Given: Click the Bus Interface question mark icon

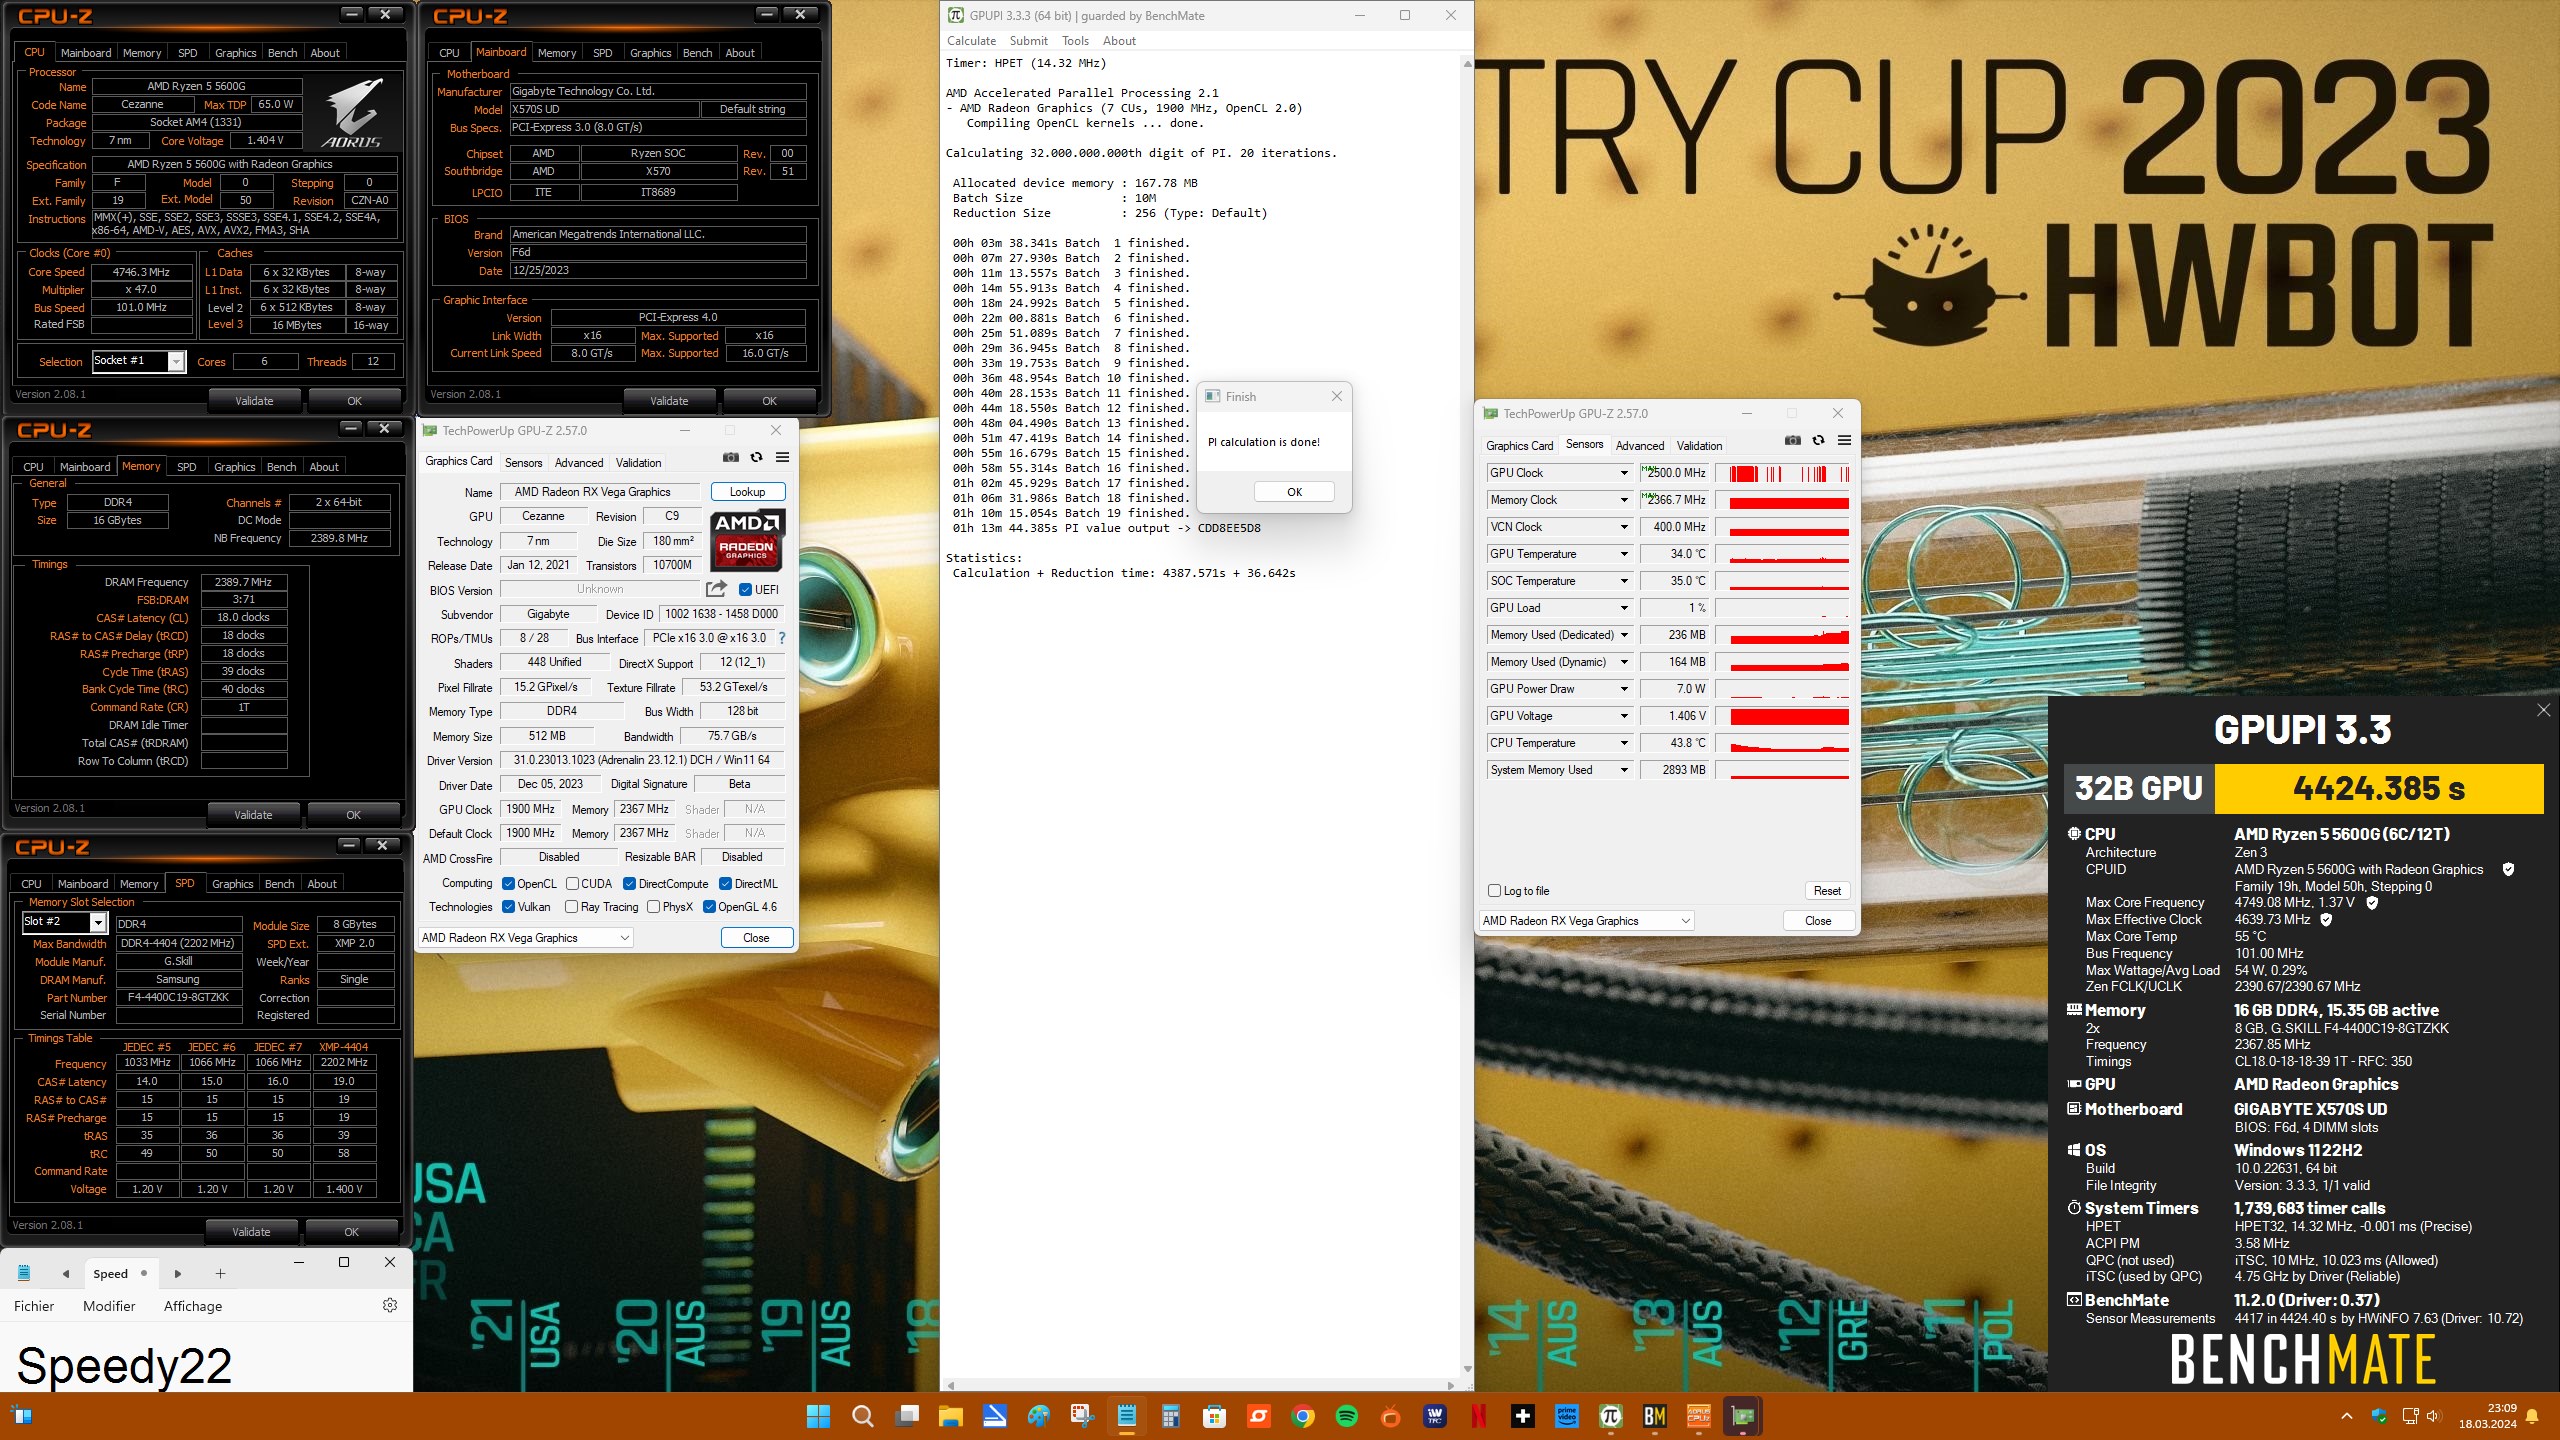Looking at the screenshot, I should click(782, 638).
